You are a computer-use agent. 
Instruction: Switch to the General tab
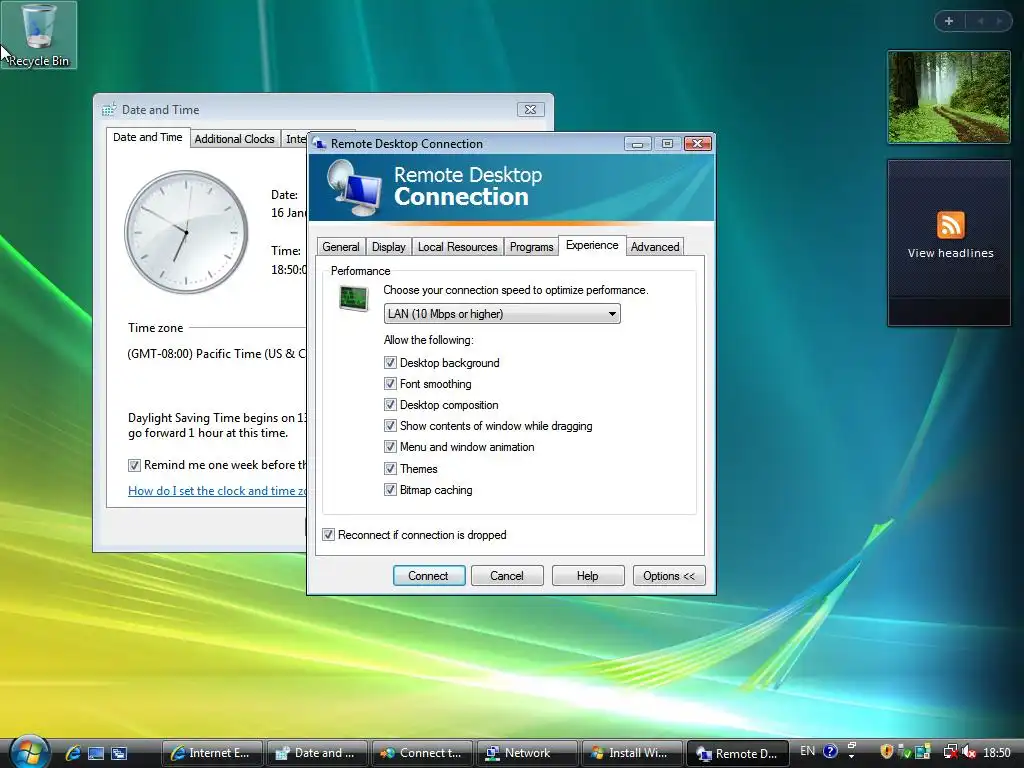340,247
